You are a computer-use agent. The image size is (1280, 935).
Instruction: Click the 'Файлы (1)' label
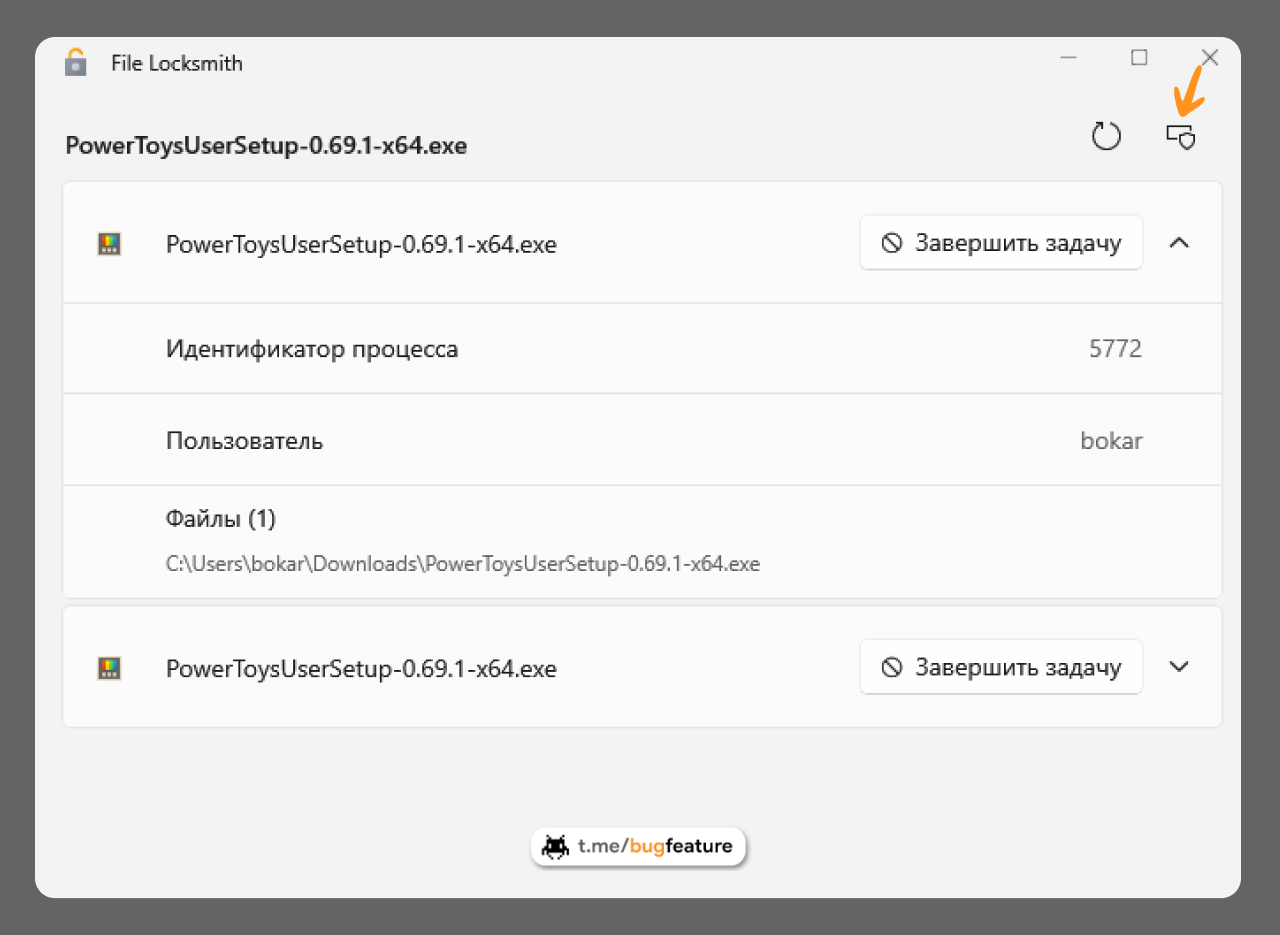(x=221, y=519)
